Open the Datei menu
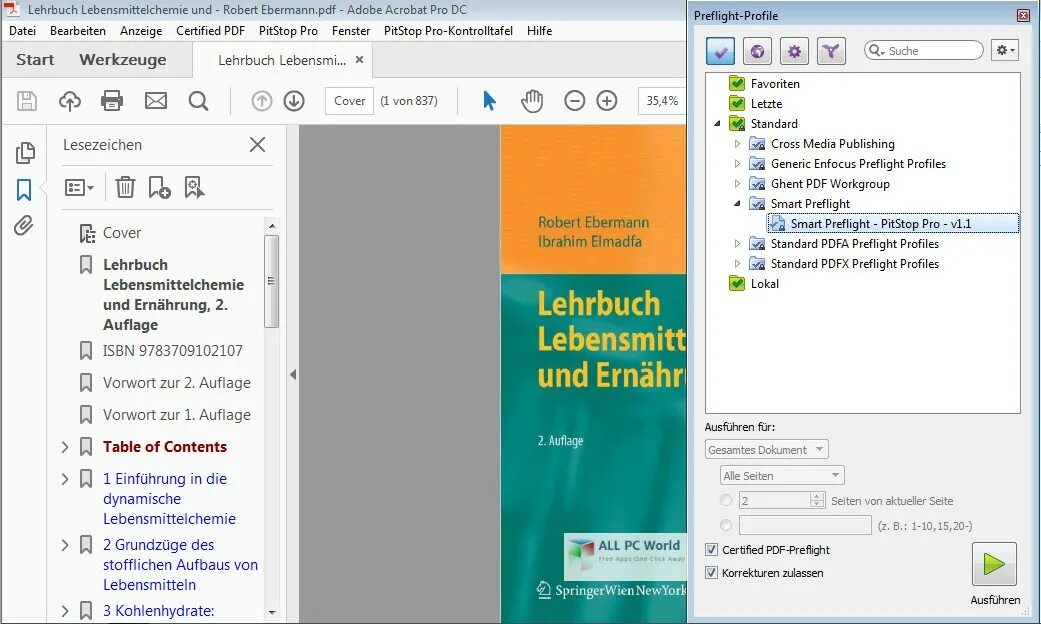This screenshot has width=1041, height=624. point(23,31)
